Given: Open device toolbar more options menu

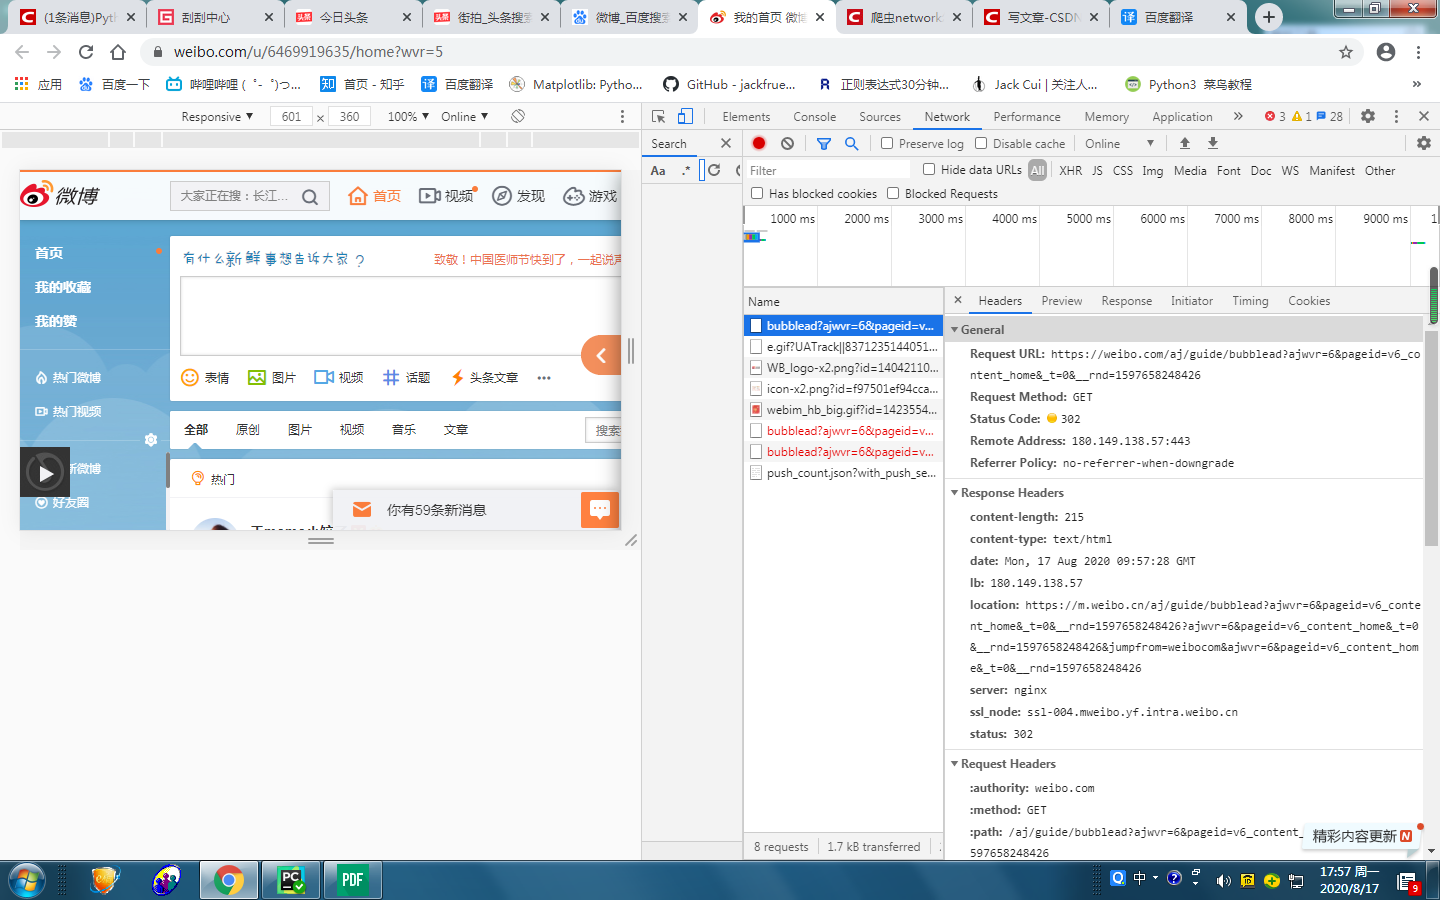Looking at the screenshot, I should click(x=622, y=116).
